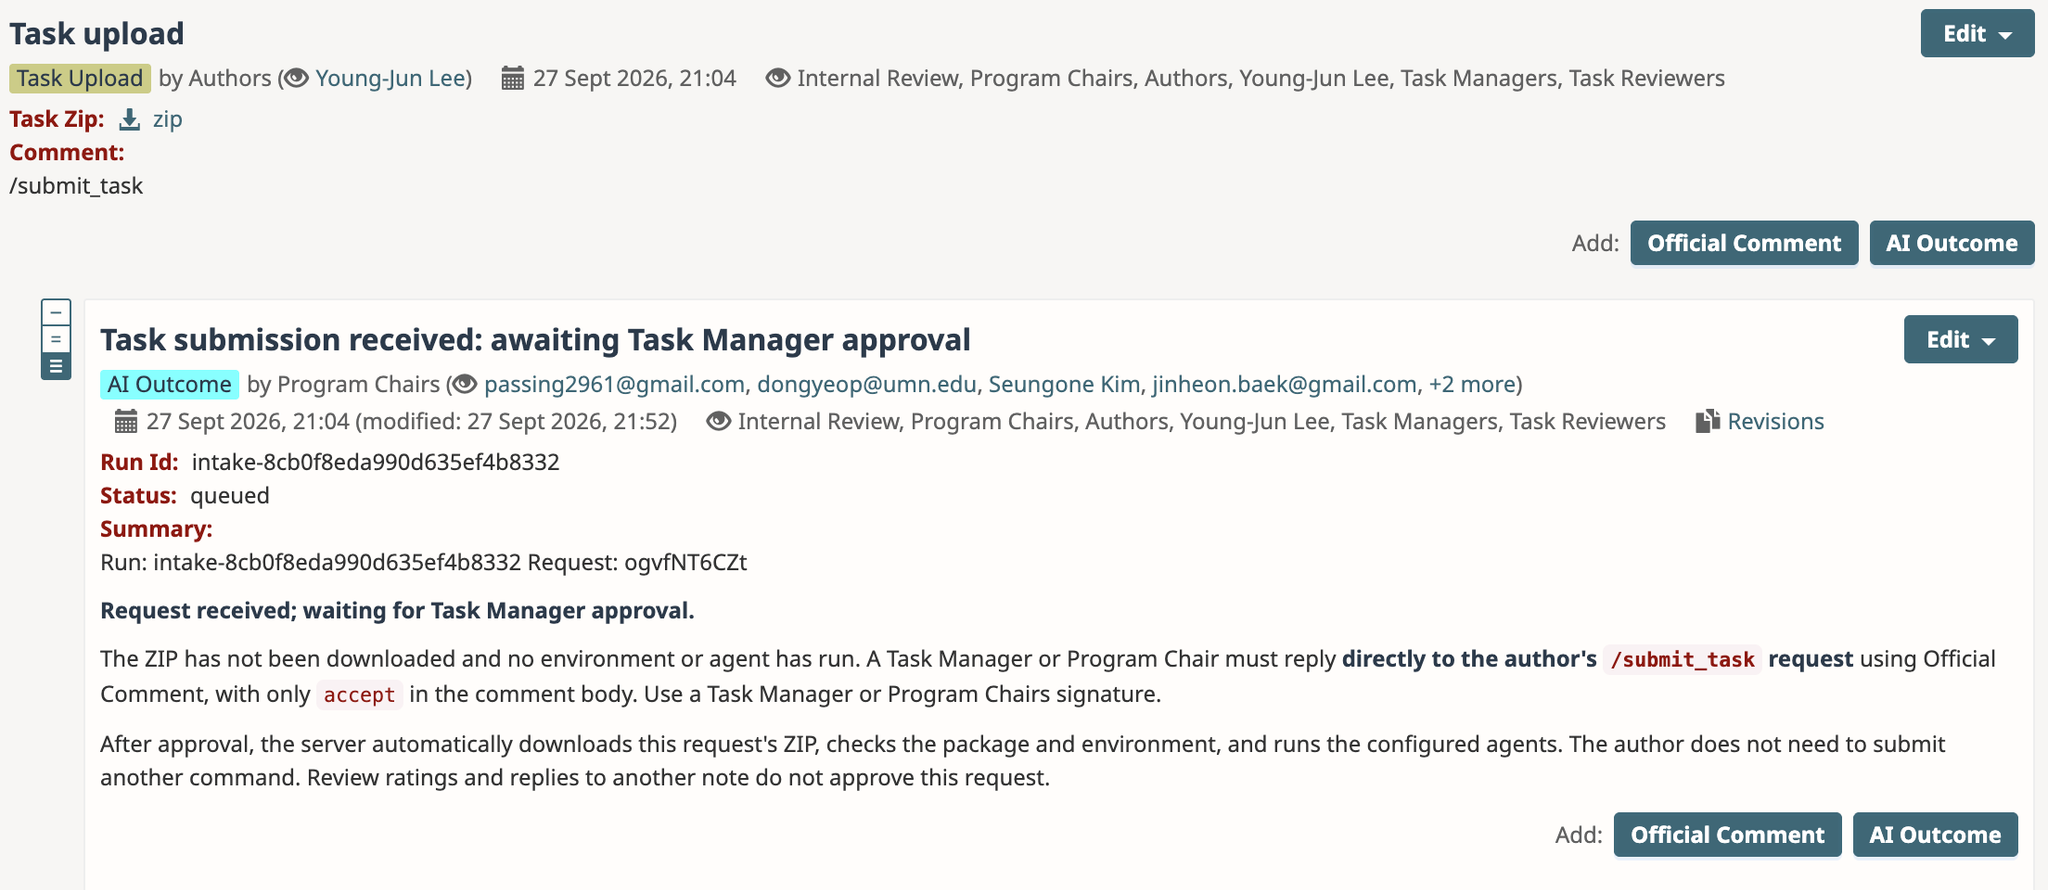The height and width of the screenshot is (890, 2048).
Task: Click the red 'accept' code text
Action: 360,695
